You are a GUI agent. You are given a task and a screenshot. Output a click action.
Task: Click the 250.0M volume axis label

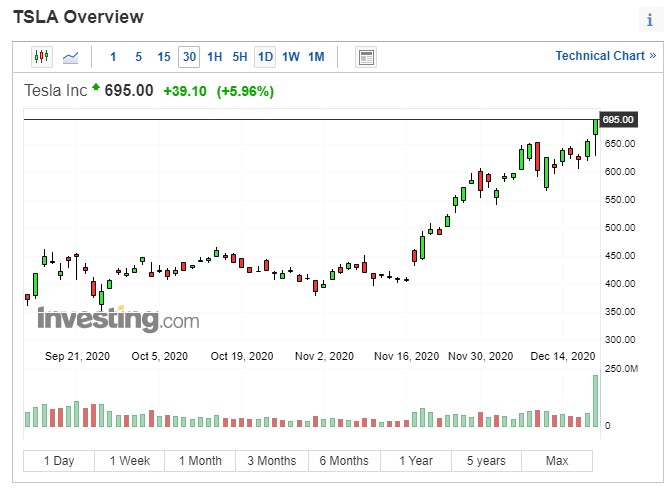pyautogui.click(x=621, y=368)
